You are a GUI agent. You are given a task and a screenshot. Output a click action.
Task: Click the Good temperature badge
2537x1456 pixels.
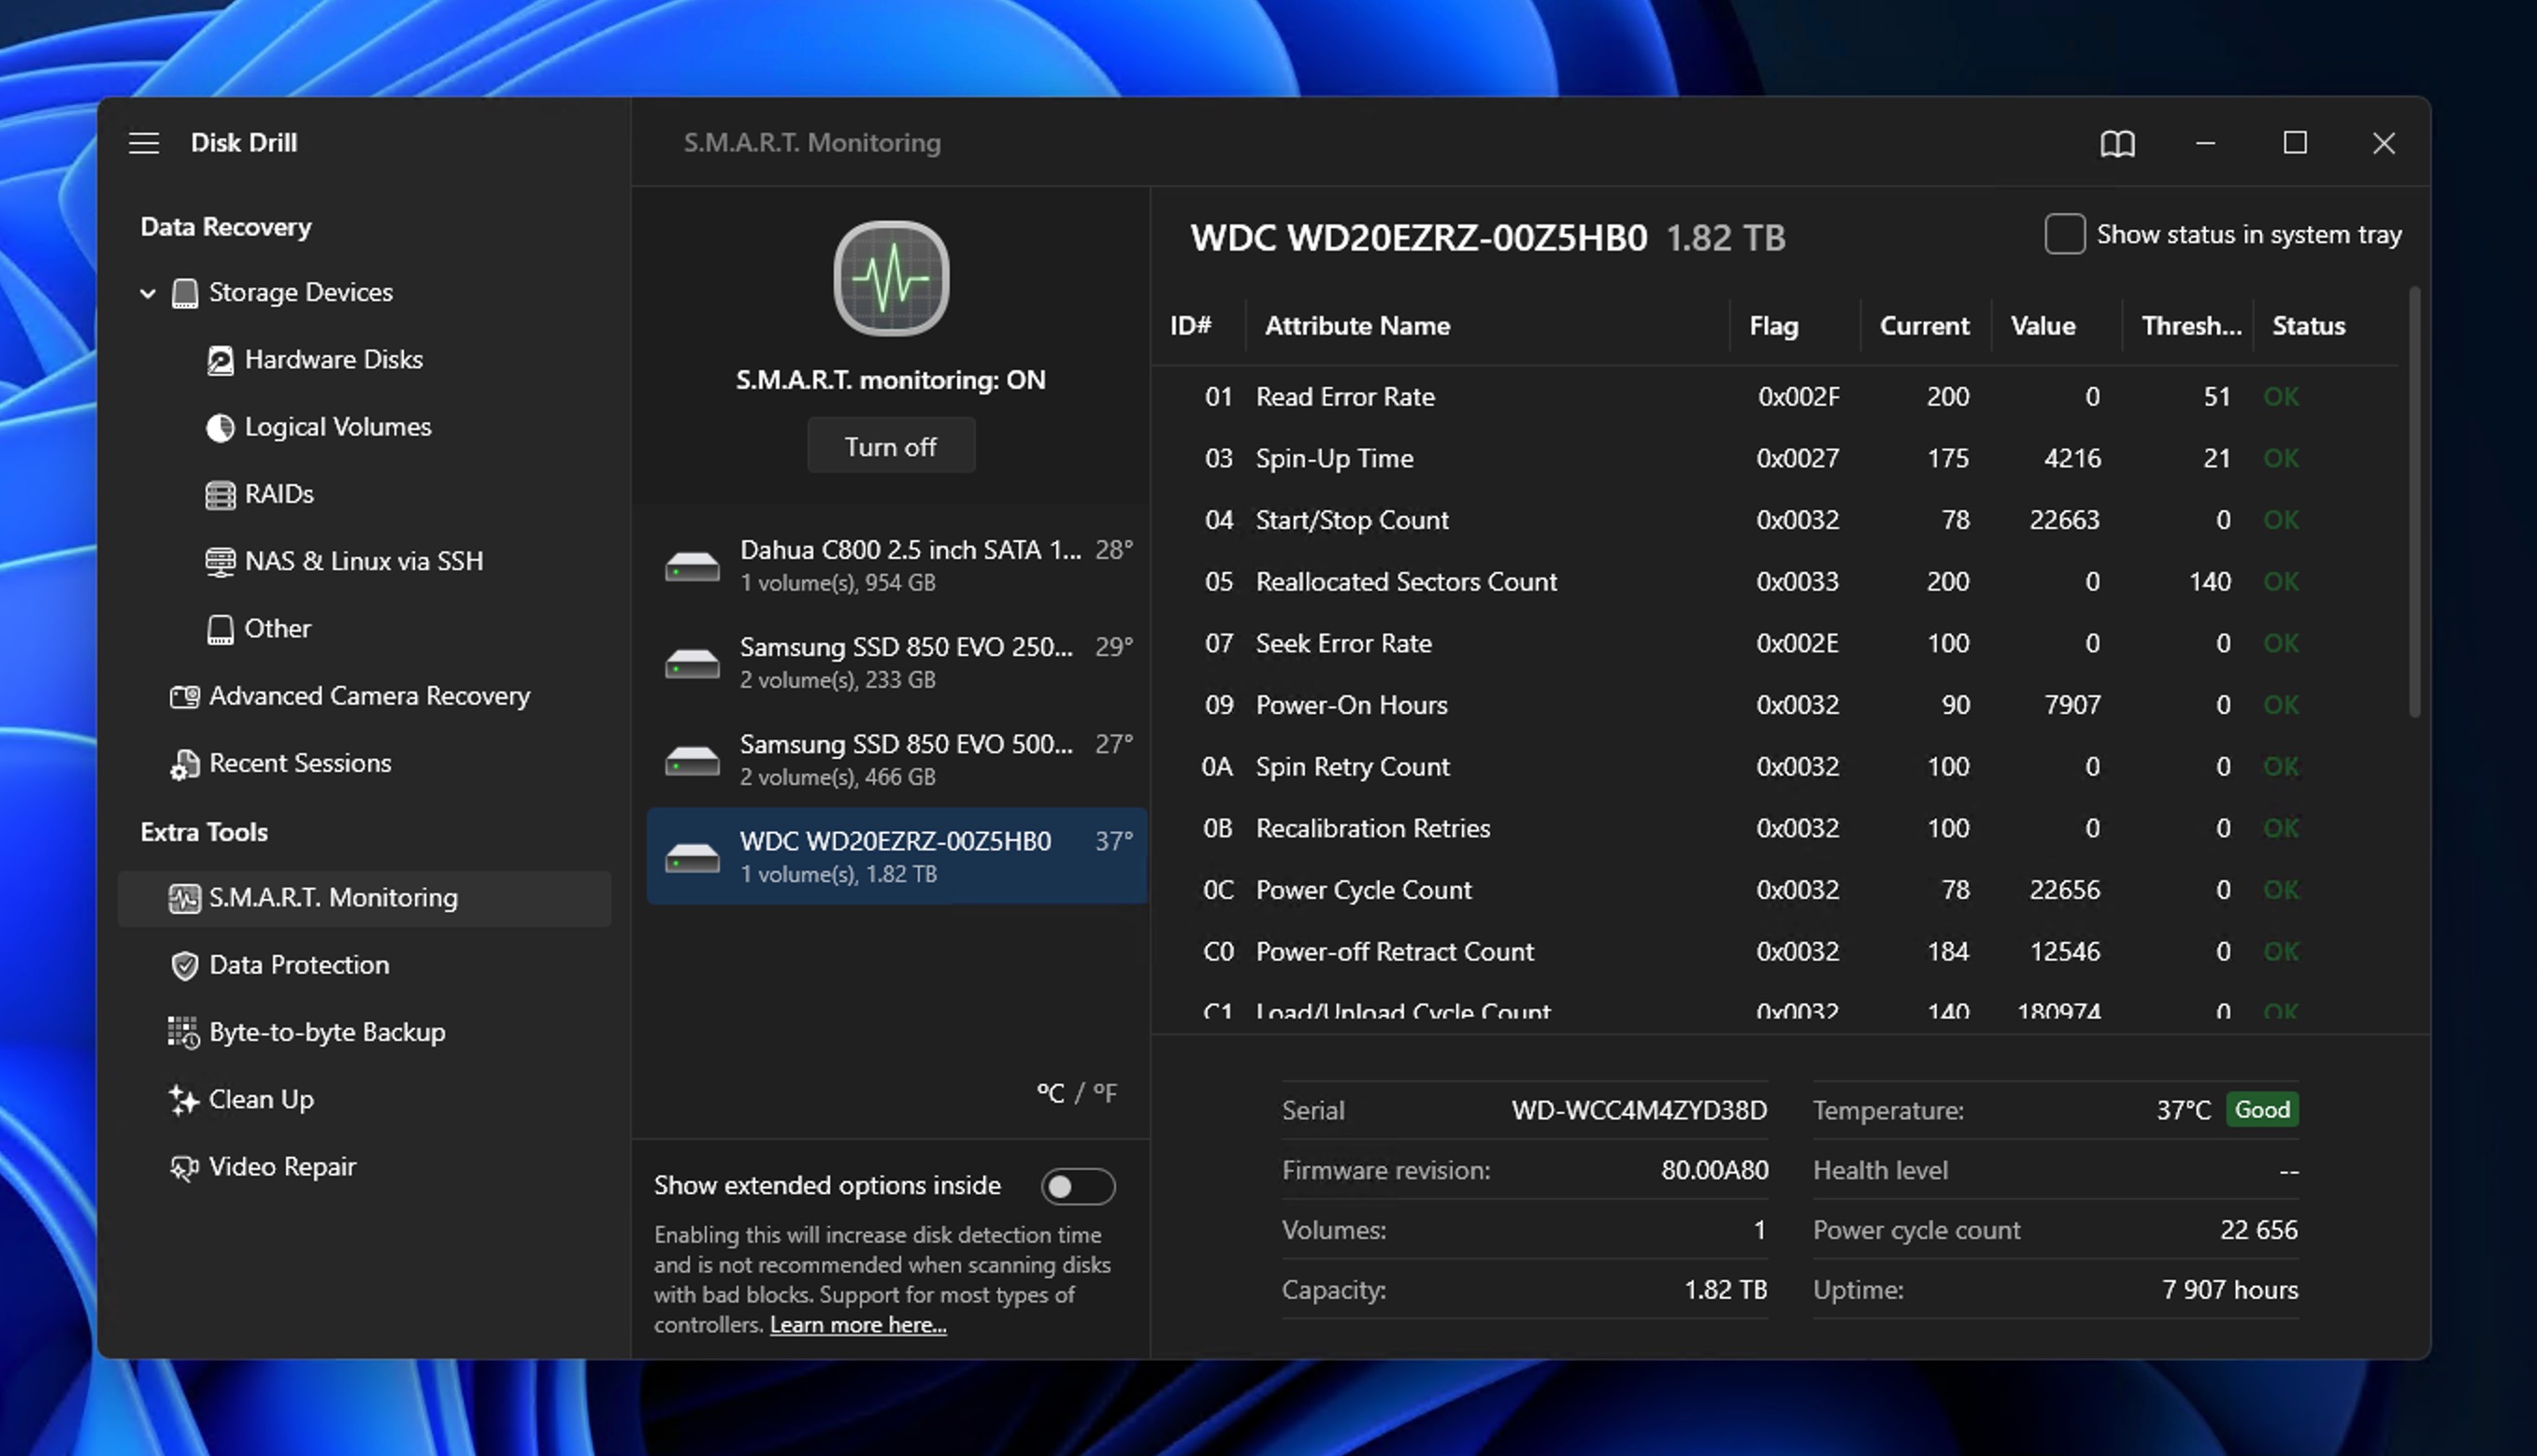pos(2262,1110)
